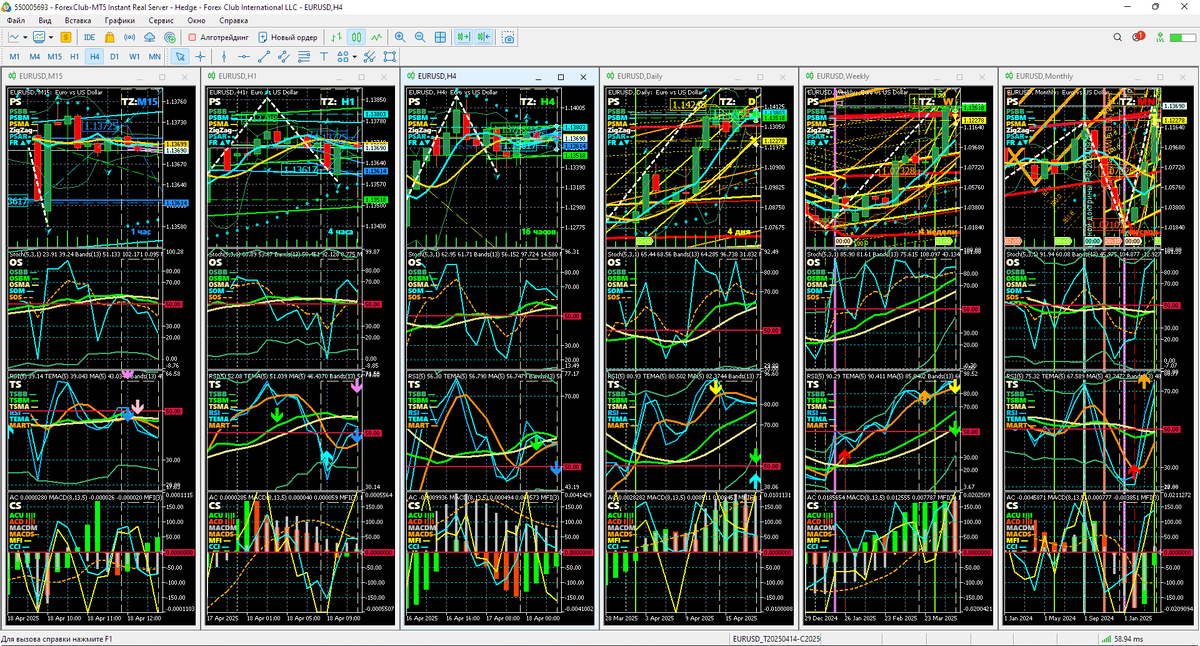Select the MN timeframe
Screen dimensions: 1200x646
pyautogui.click(x=155, y=57)
